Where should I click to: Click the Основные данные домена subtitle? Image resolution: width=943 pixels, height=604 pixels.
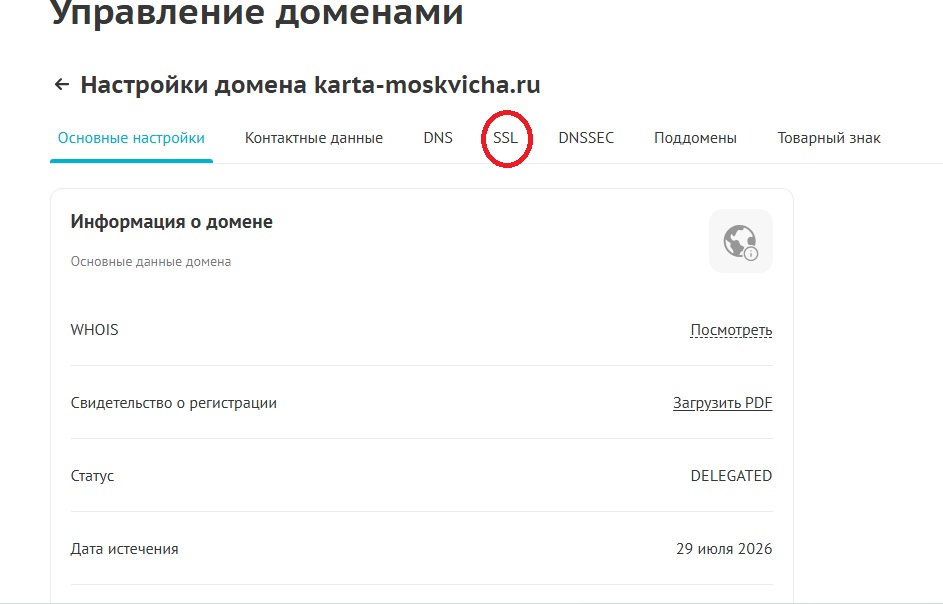click(150, 262)
